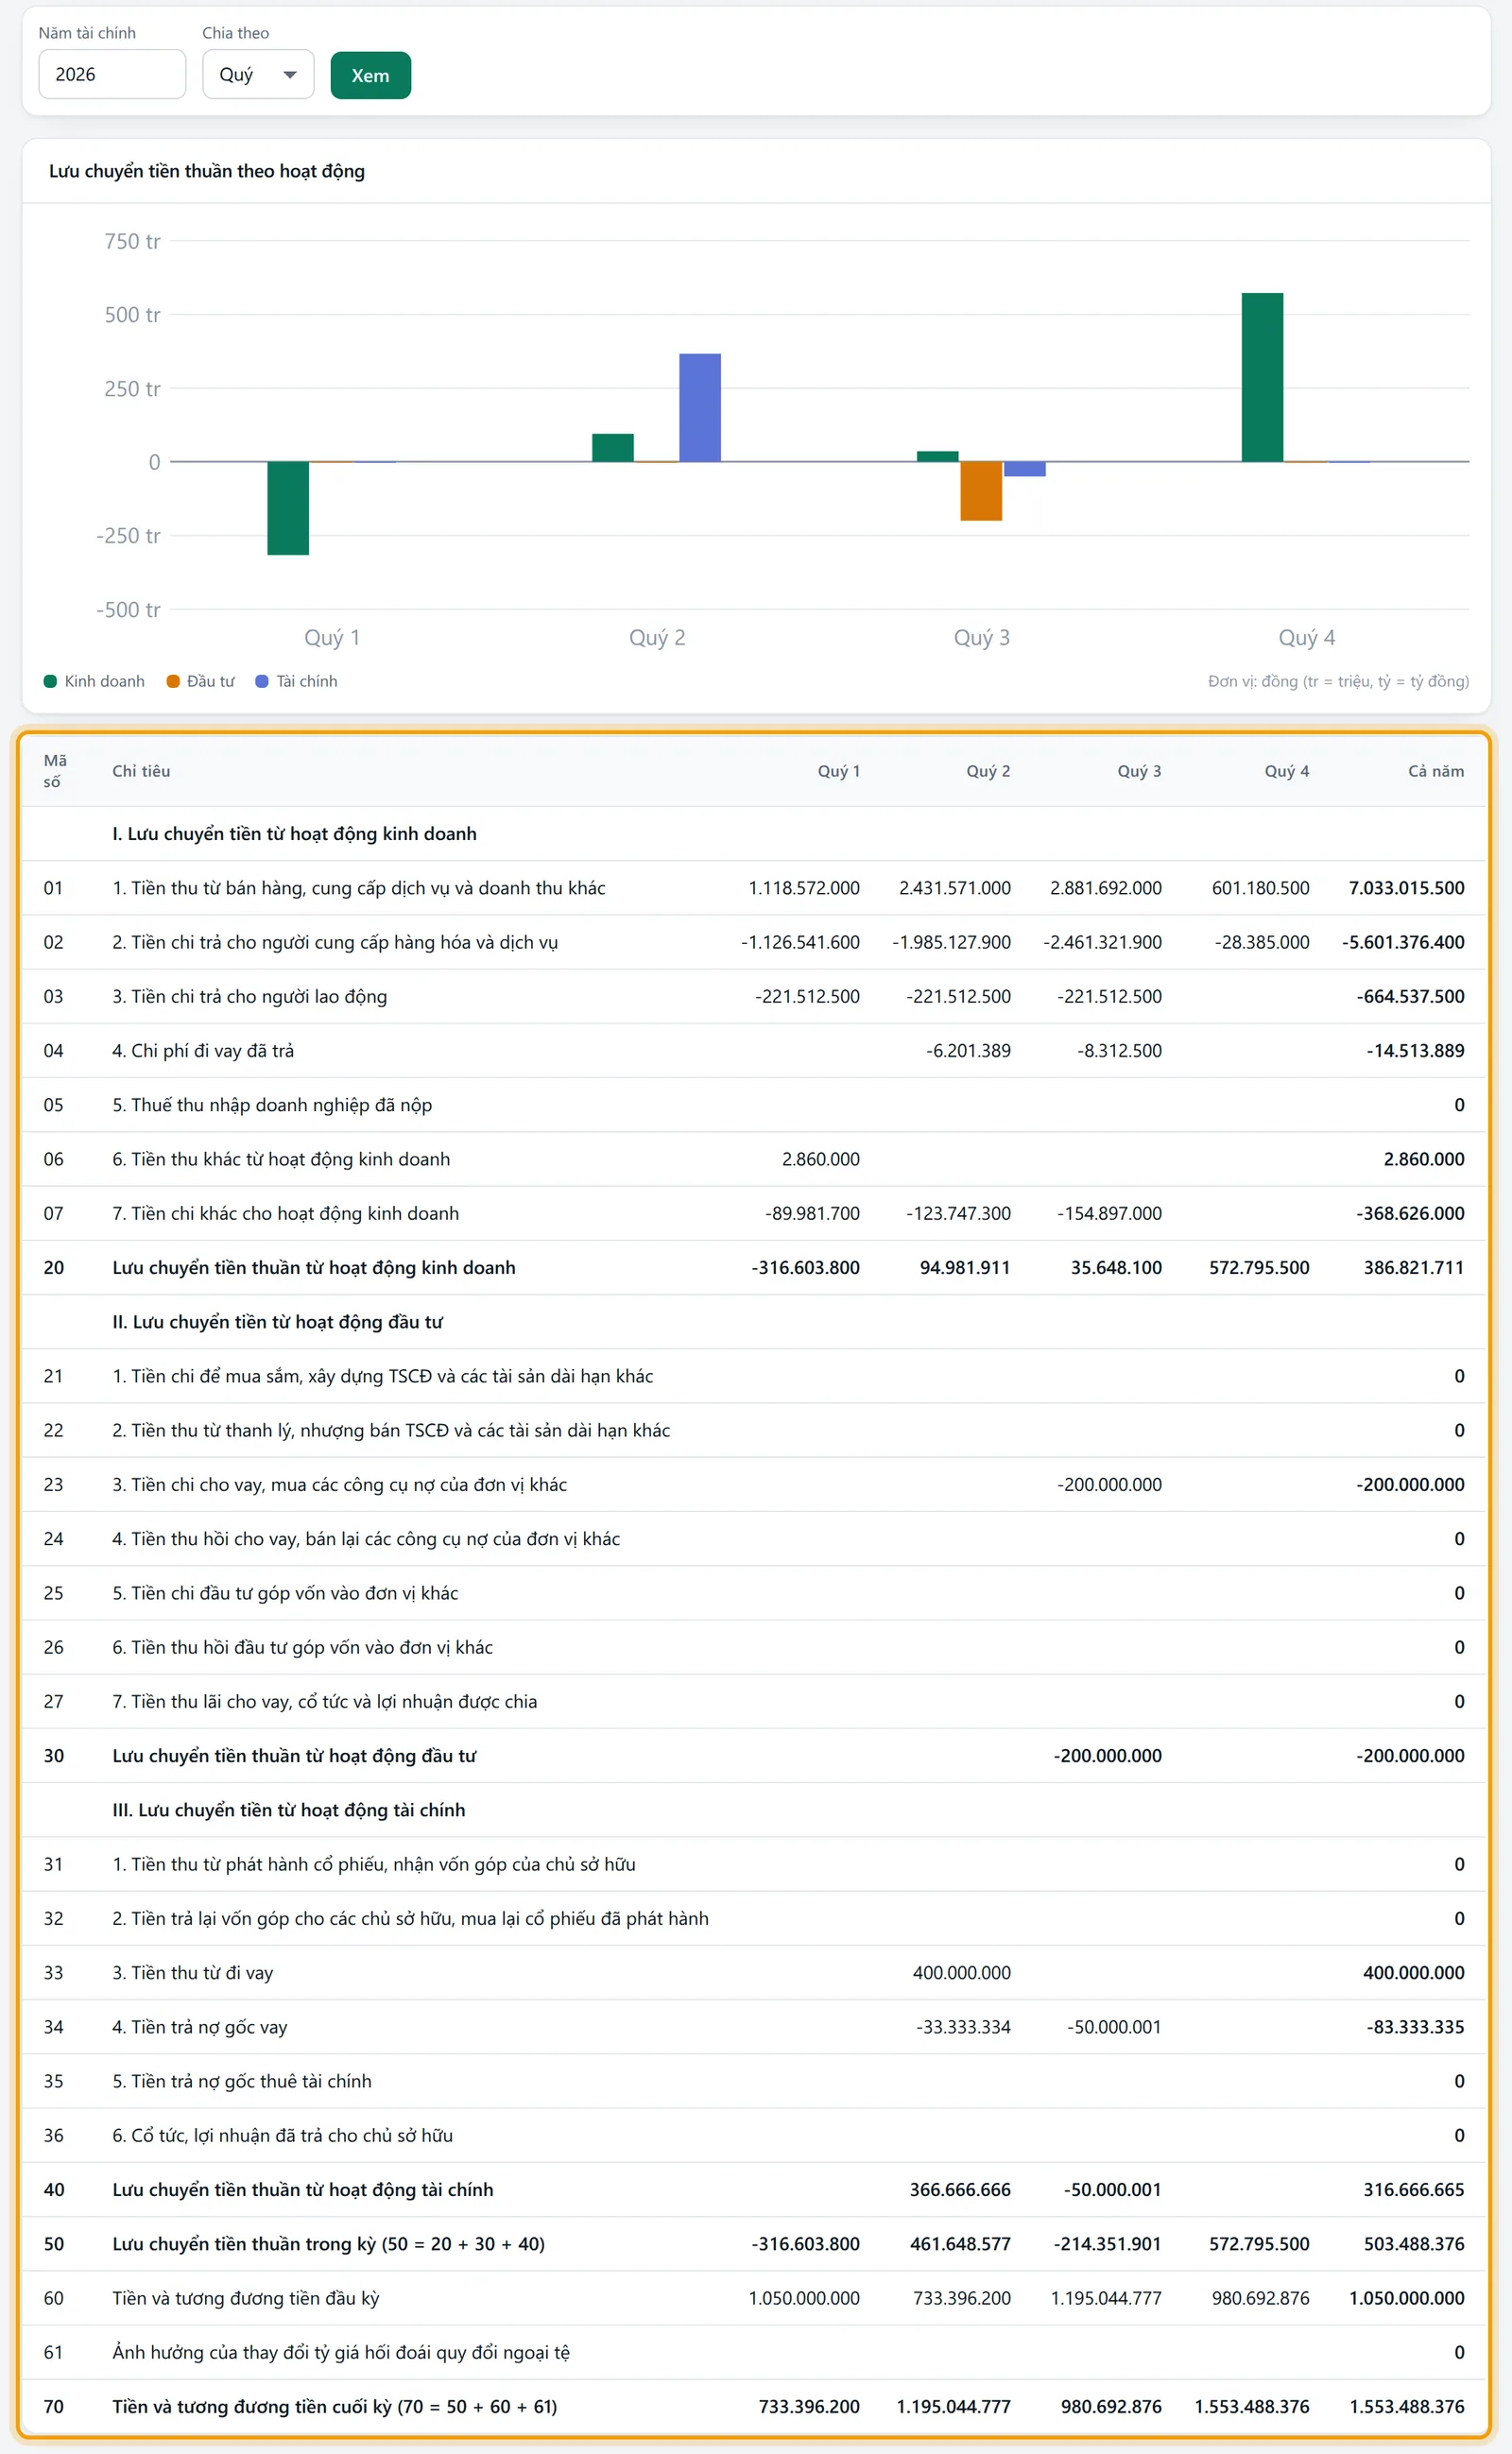Click 'Ảnh hưởng của thay đổi tỷ giá' row
The width and height of the screenshot is (1512, 2454).
point(754,2352)
